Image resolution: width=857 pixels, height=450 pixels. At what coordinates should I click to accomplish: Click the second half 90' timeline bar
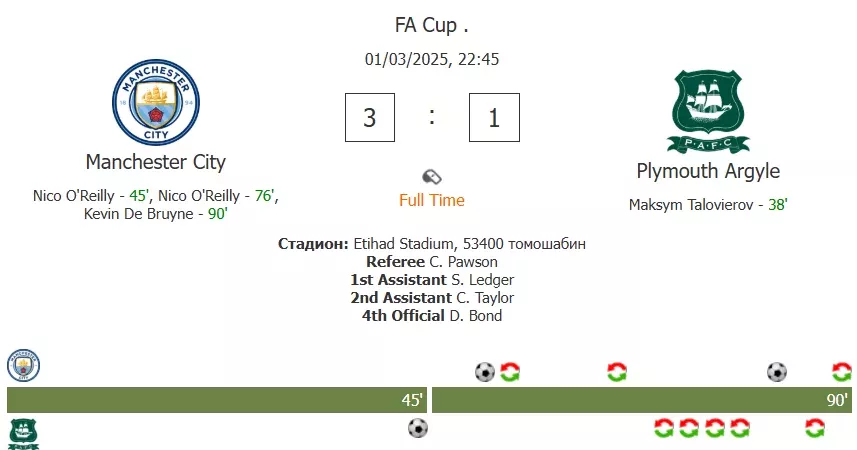(642, 400)
